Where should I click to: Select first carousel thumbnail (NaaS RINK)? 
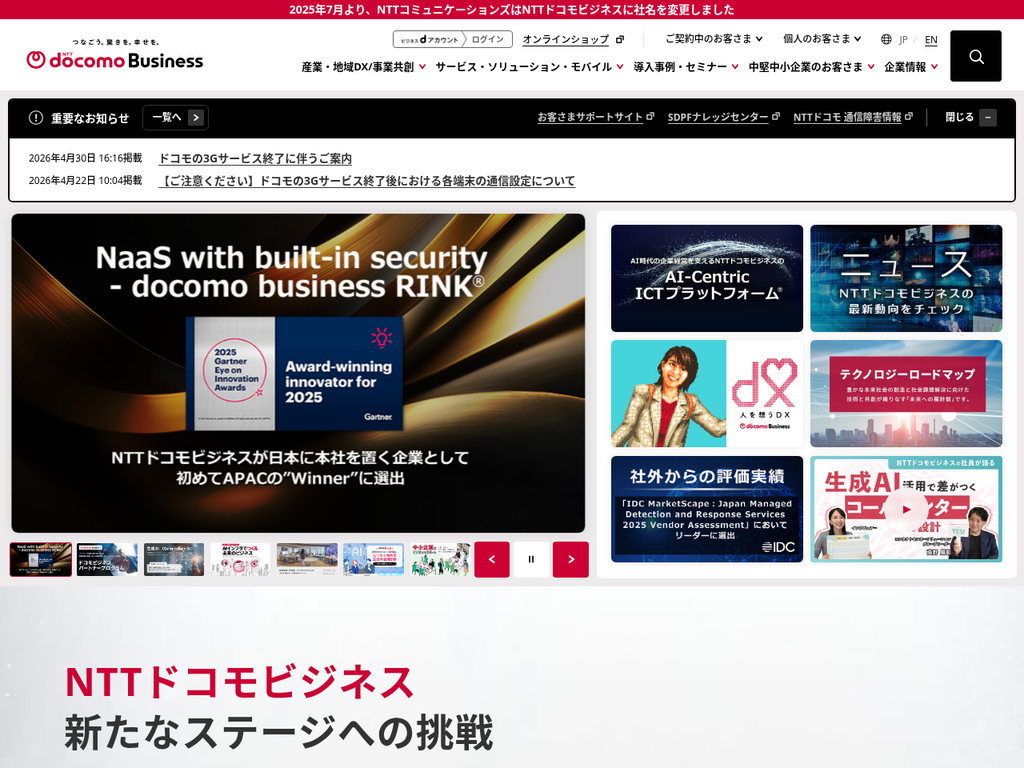click(x=40, y=560)
